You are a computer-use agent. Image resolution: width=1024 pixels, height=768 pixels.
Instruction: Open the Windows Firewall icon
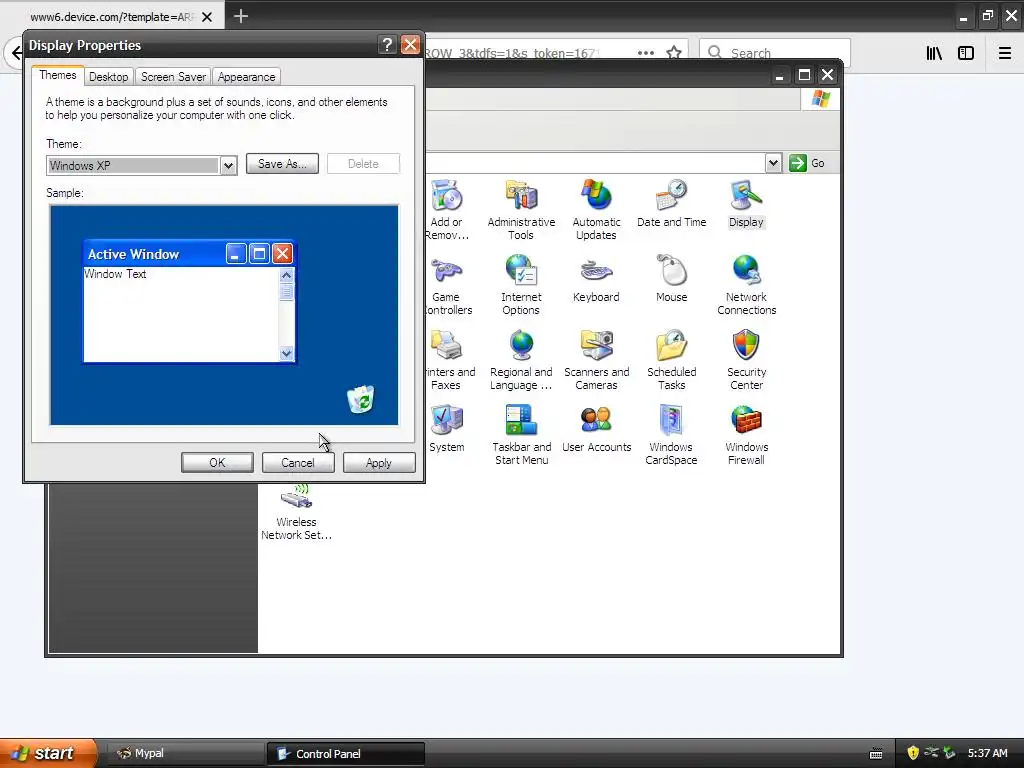[x=746, y=434]
